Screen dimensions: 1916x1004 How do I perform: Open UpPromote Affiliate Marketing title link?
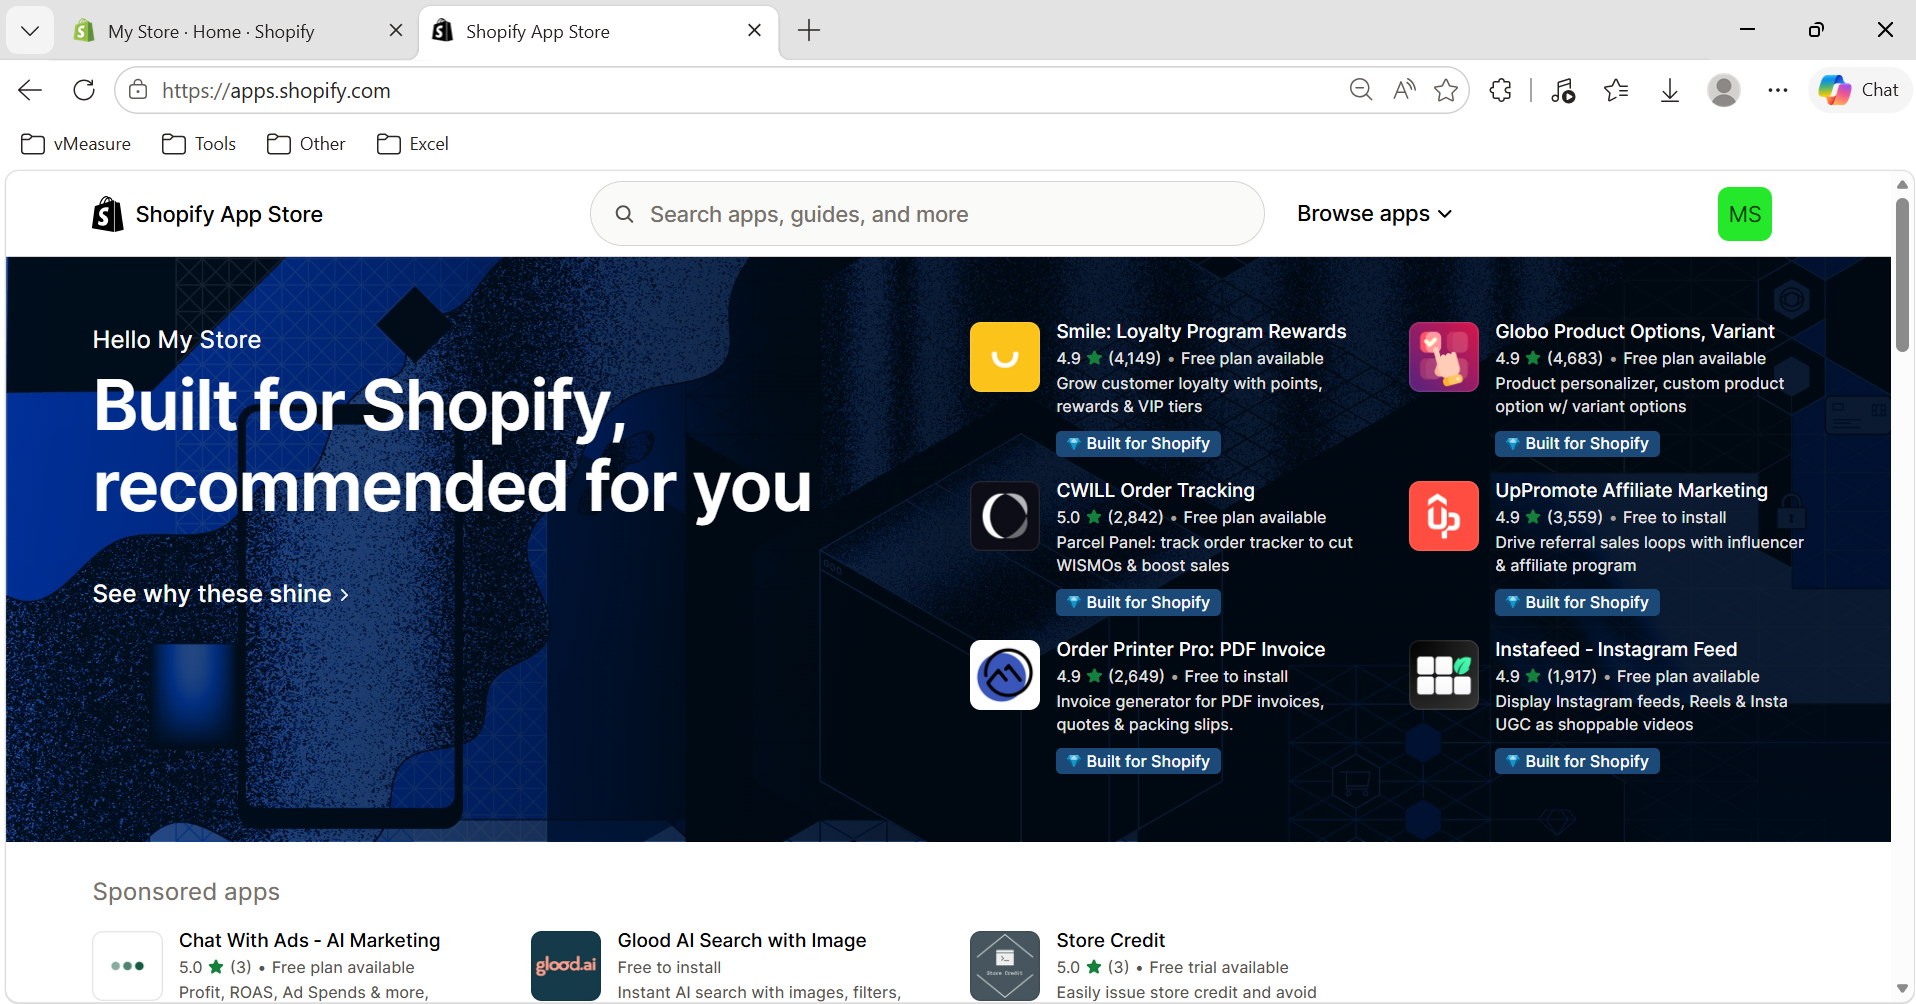pyautogui.click(x=1631, y=490)
